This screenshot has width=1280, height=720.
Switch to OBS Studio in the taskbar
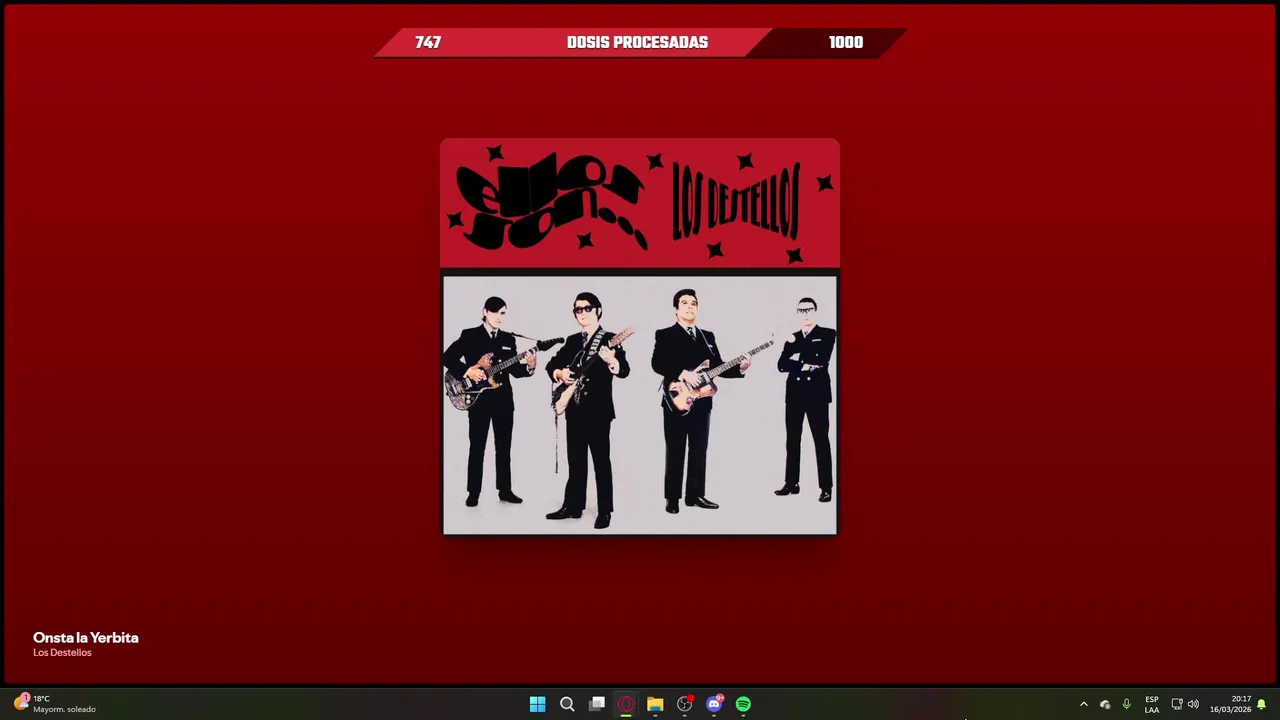point(685,704)
